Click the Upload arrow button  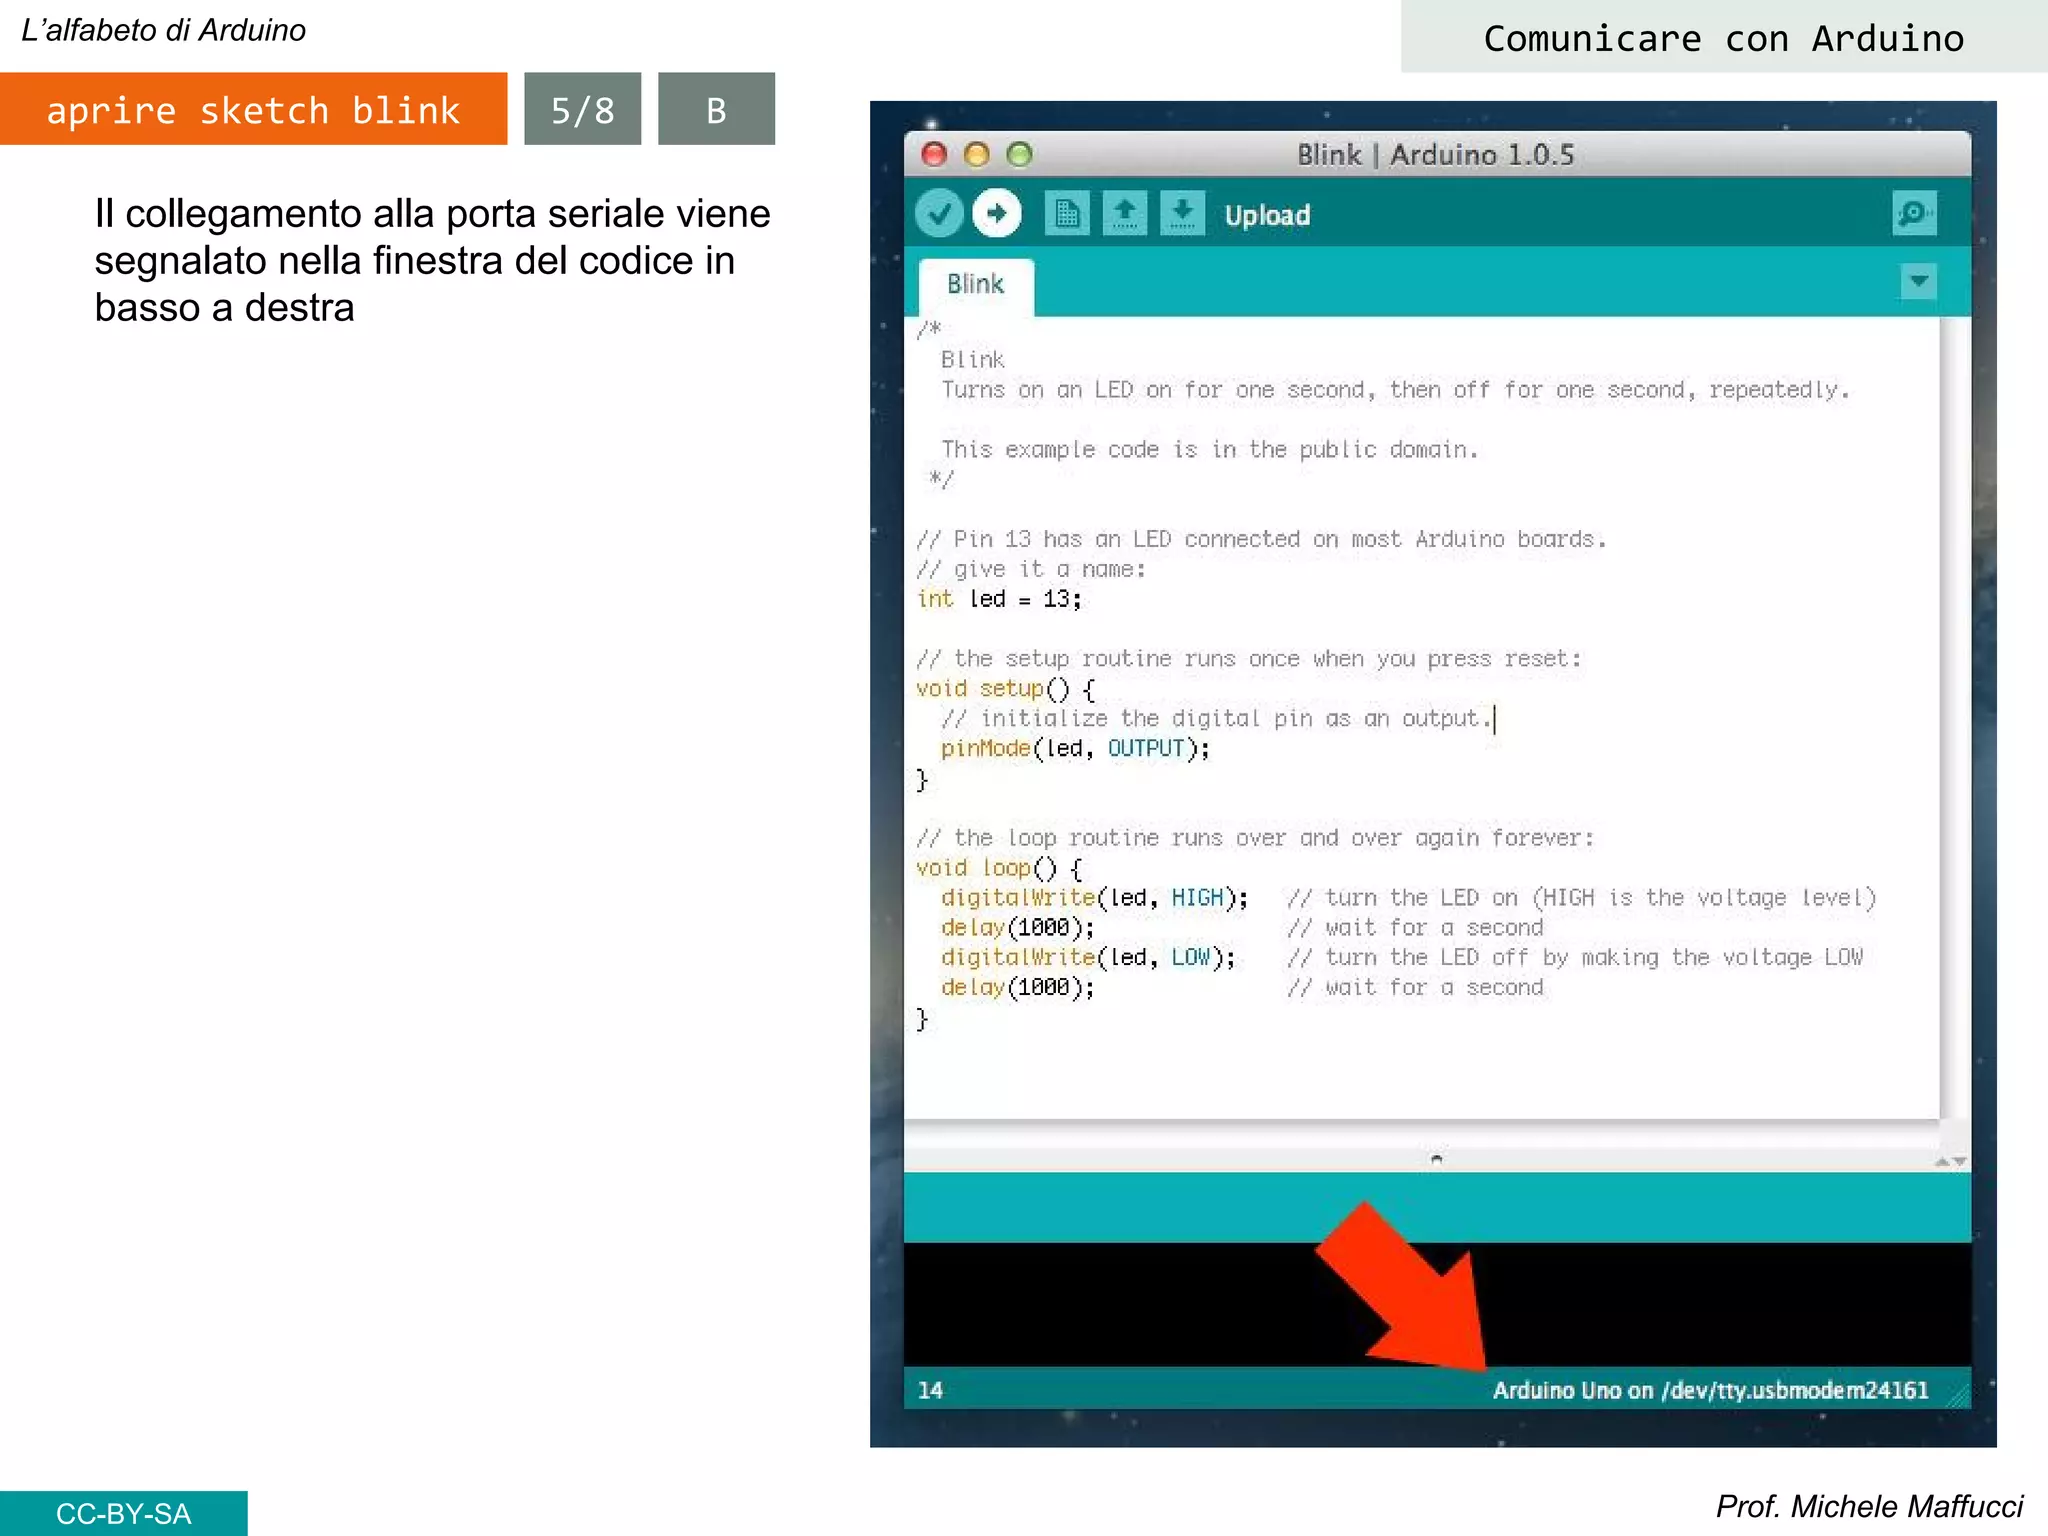point(997,213)
